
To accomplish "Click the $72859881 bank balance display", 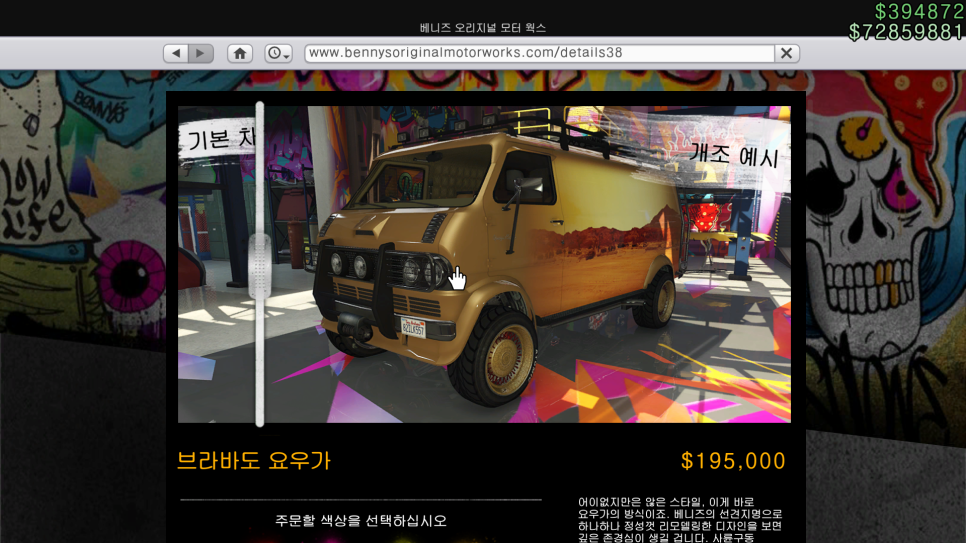I will (906, 32).
